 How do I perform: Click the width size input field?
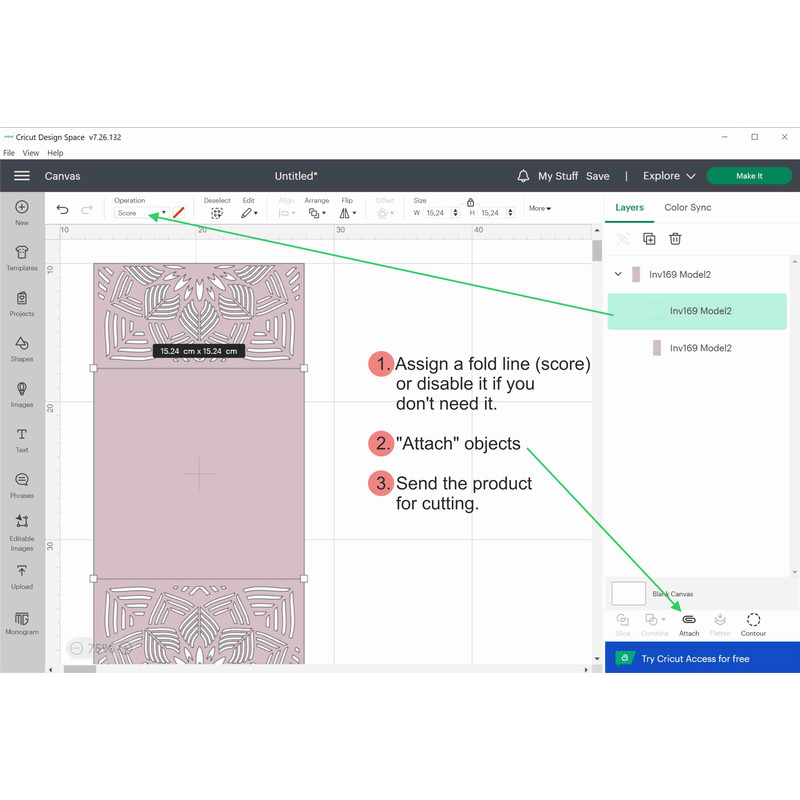pyautogui.click(x=436, y=213)
